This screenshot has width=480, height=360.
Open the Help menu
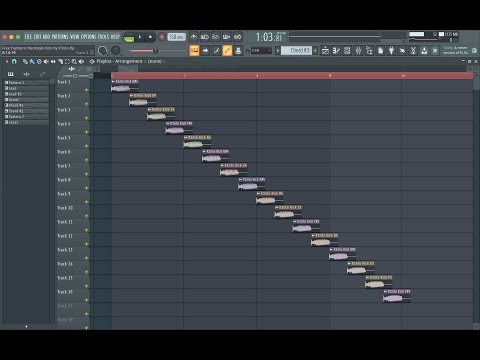(x=115, y=37)
